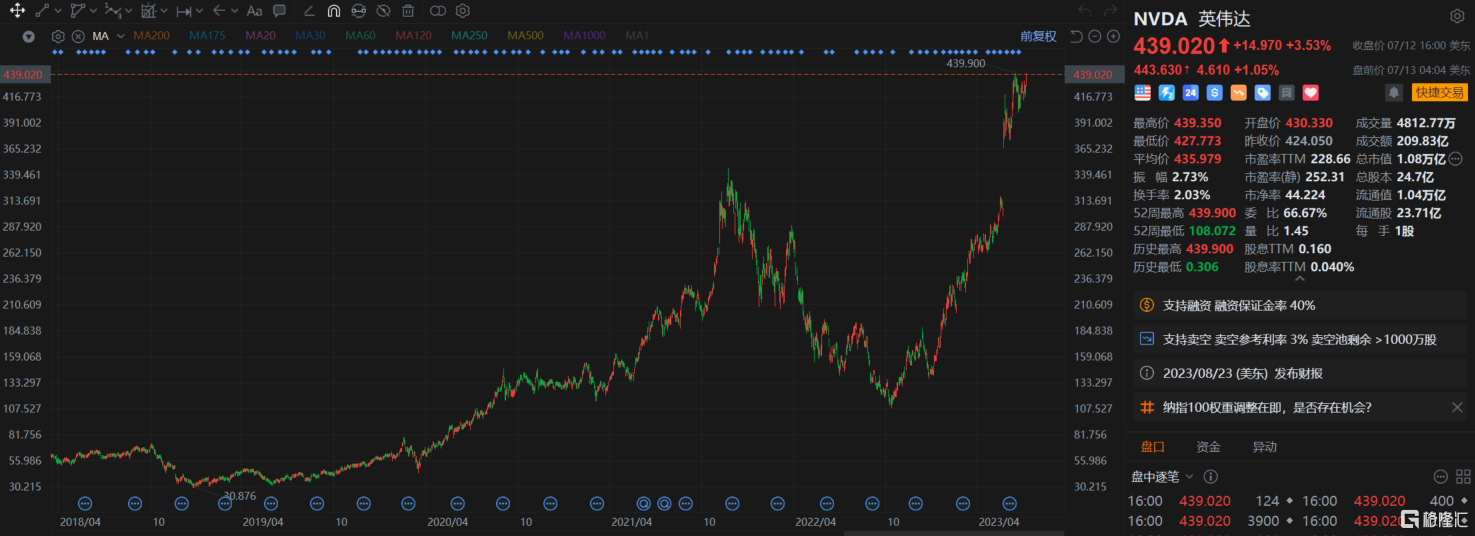The width and height of the screenshot is (1475, 536).
Task: Expand polygon shape tool options arrow
Action: (94, 11)
